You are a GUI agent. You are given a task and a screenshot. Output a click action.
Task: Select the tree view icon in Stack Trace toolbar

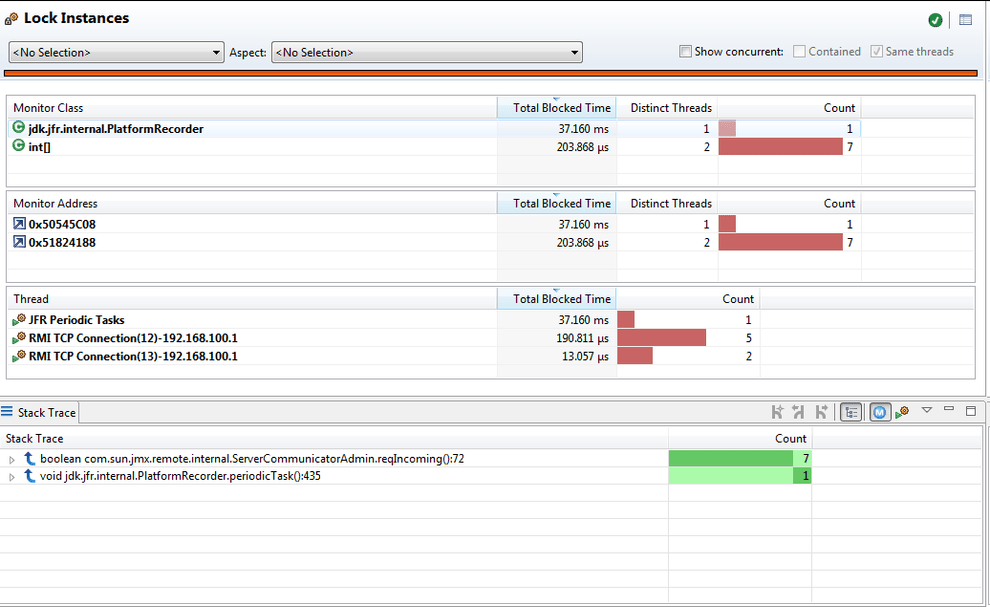(851, 411)
